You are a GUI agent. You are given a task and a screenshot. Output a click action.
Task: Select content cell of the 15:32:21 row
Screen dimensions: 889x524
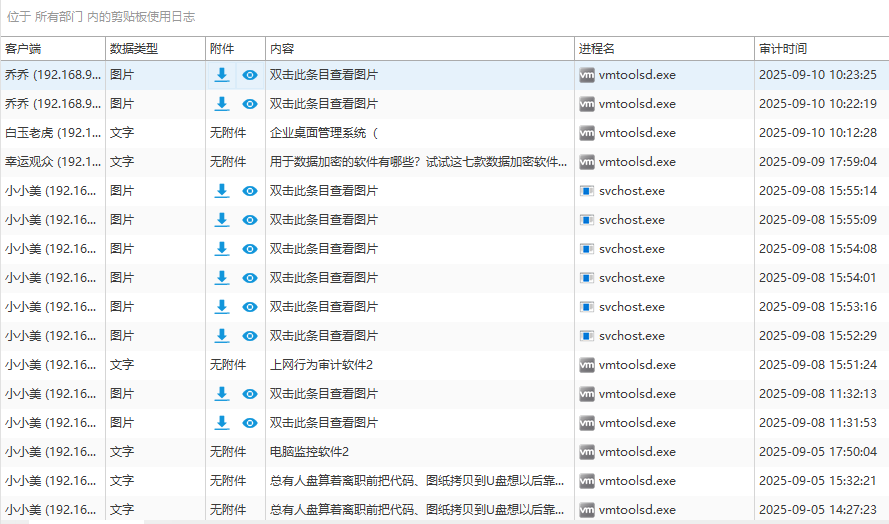[x=420, y=481]
